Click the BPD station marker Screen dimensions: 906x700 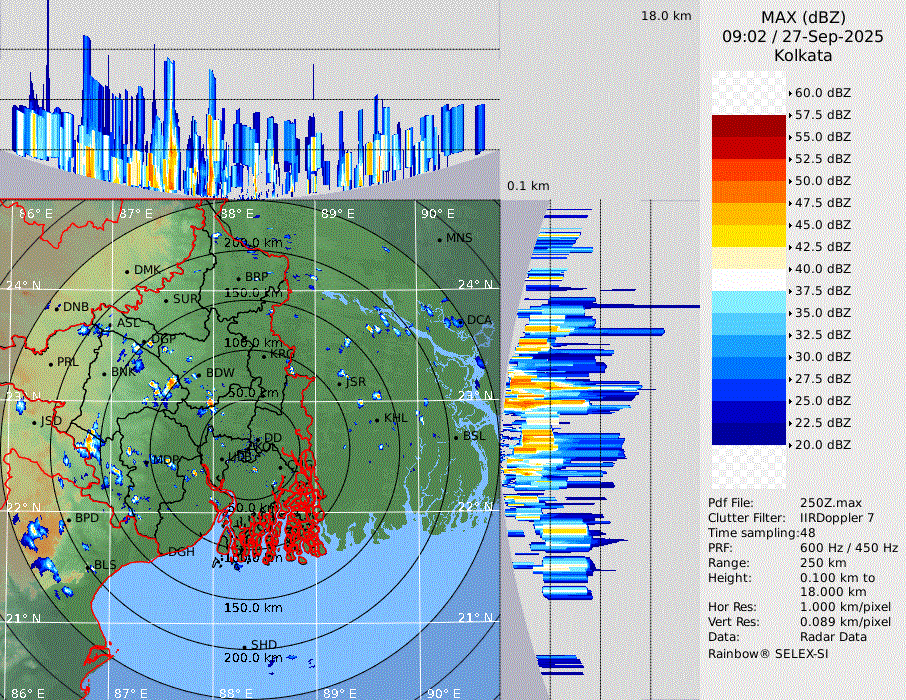pos(68,519)
